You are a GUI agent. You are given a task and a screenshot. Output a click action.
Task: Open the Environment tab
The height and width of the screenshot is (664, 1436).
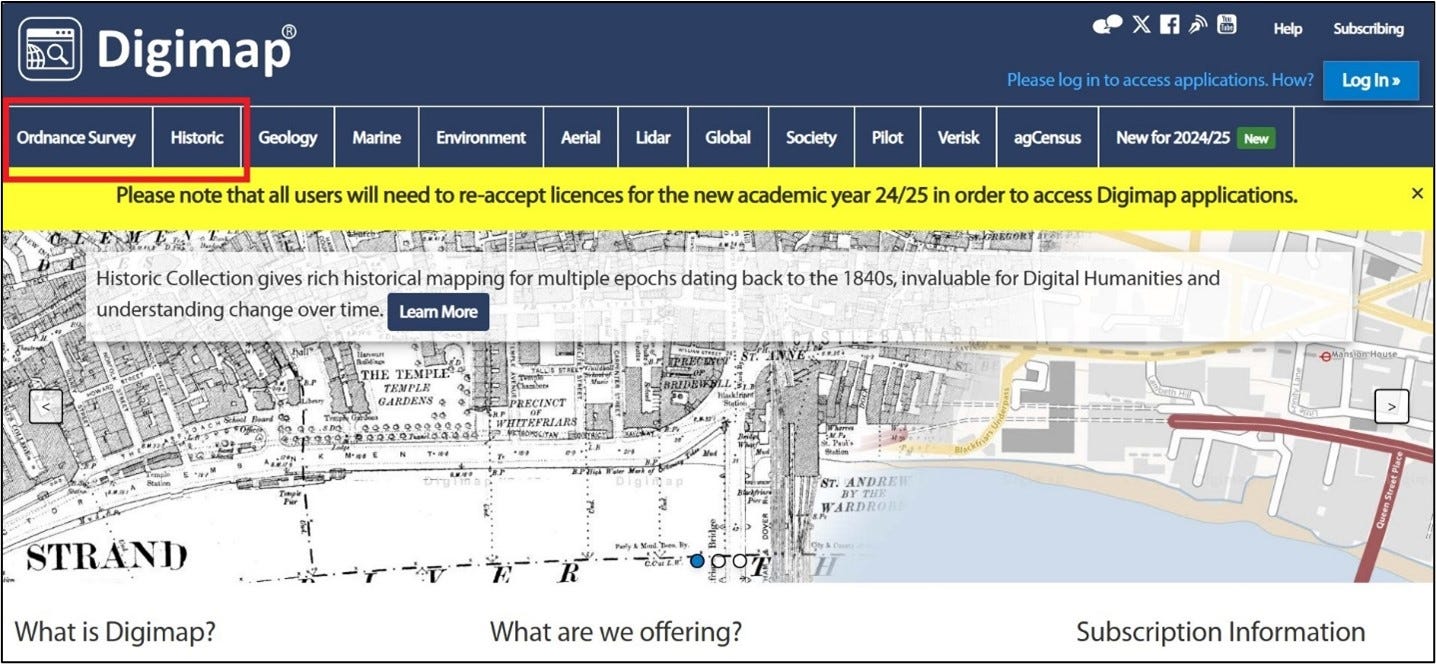(x=481, y=137)
